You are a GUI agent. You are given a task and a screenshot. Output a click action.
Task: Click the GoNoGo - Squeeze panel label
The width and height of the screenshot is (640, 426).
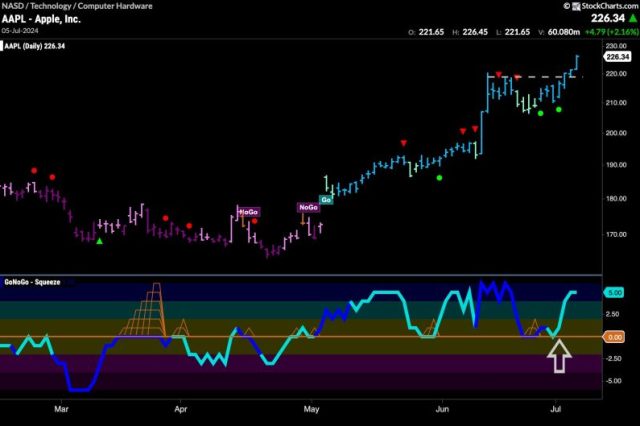[x=32, y=282]
